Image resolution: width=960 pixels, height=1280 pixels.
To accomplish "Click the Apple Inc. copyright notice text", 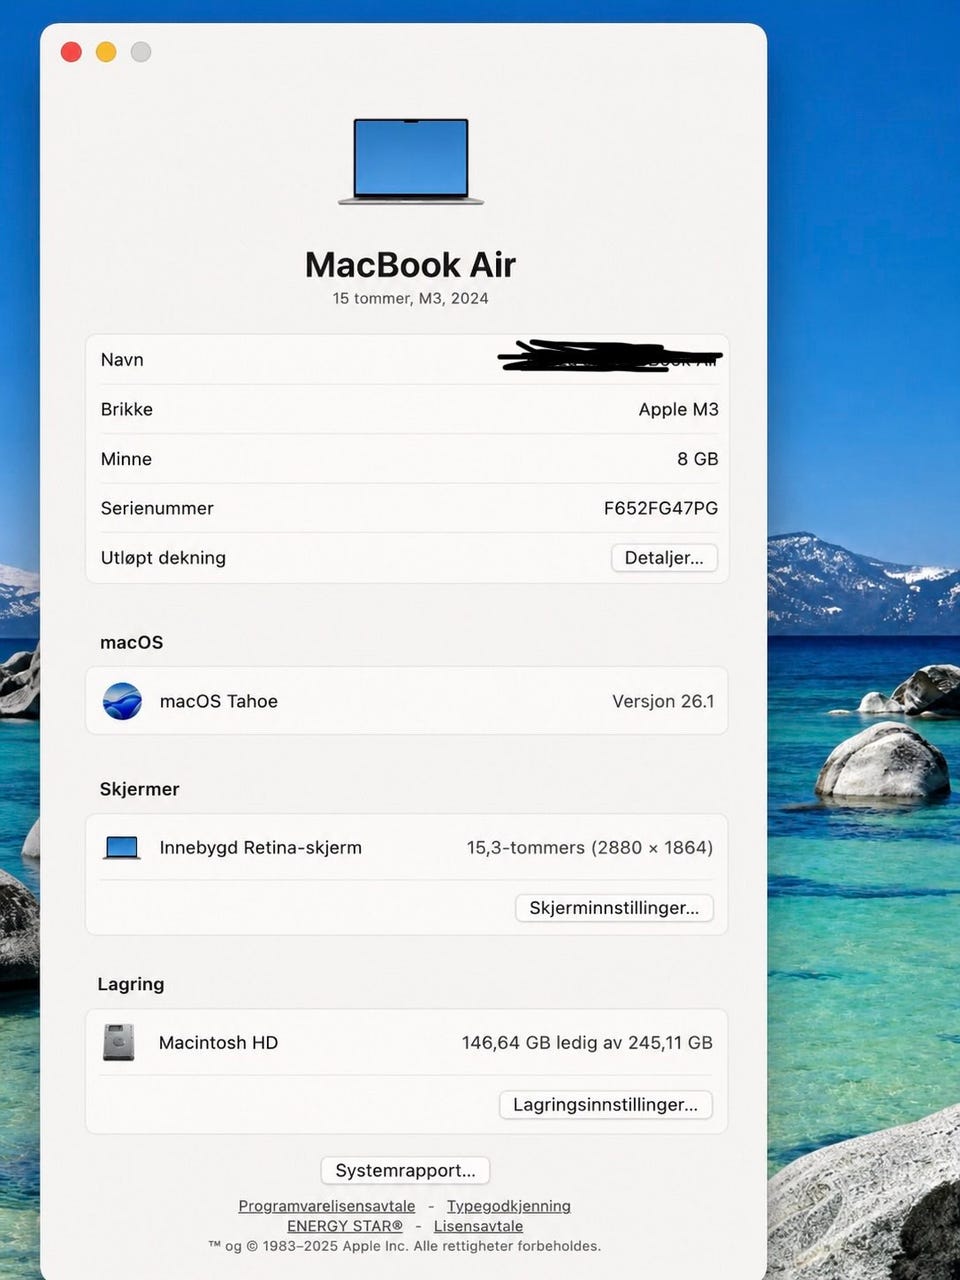I will [x=405, y=1246].
